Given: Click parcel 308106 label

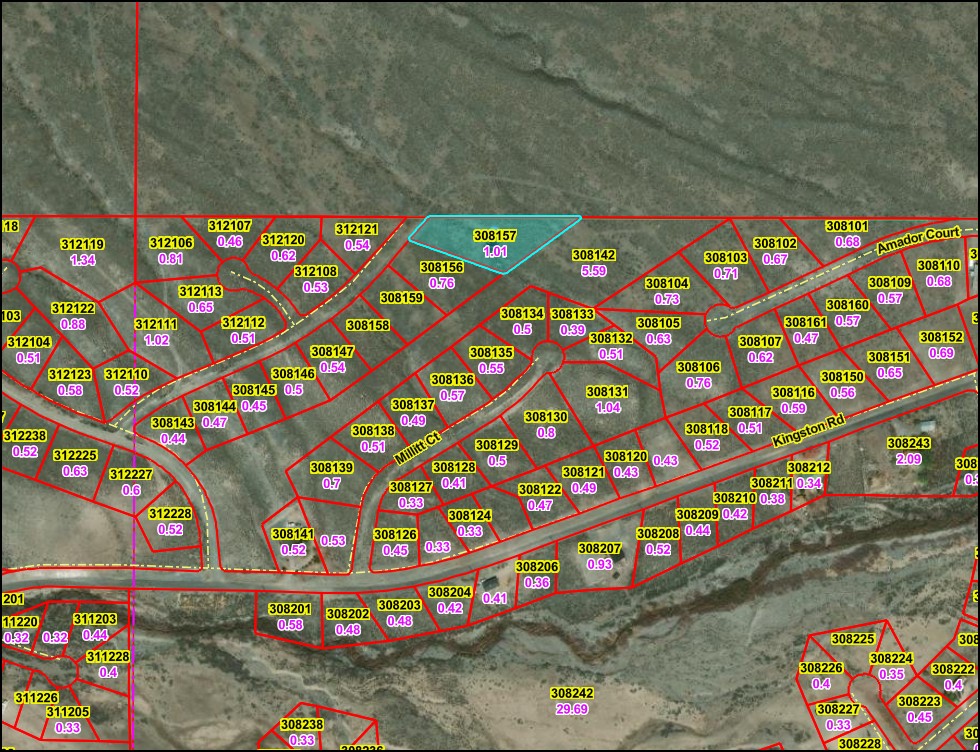Looking at the screenshot, I should point(699,367).
